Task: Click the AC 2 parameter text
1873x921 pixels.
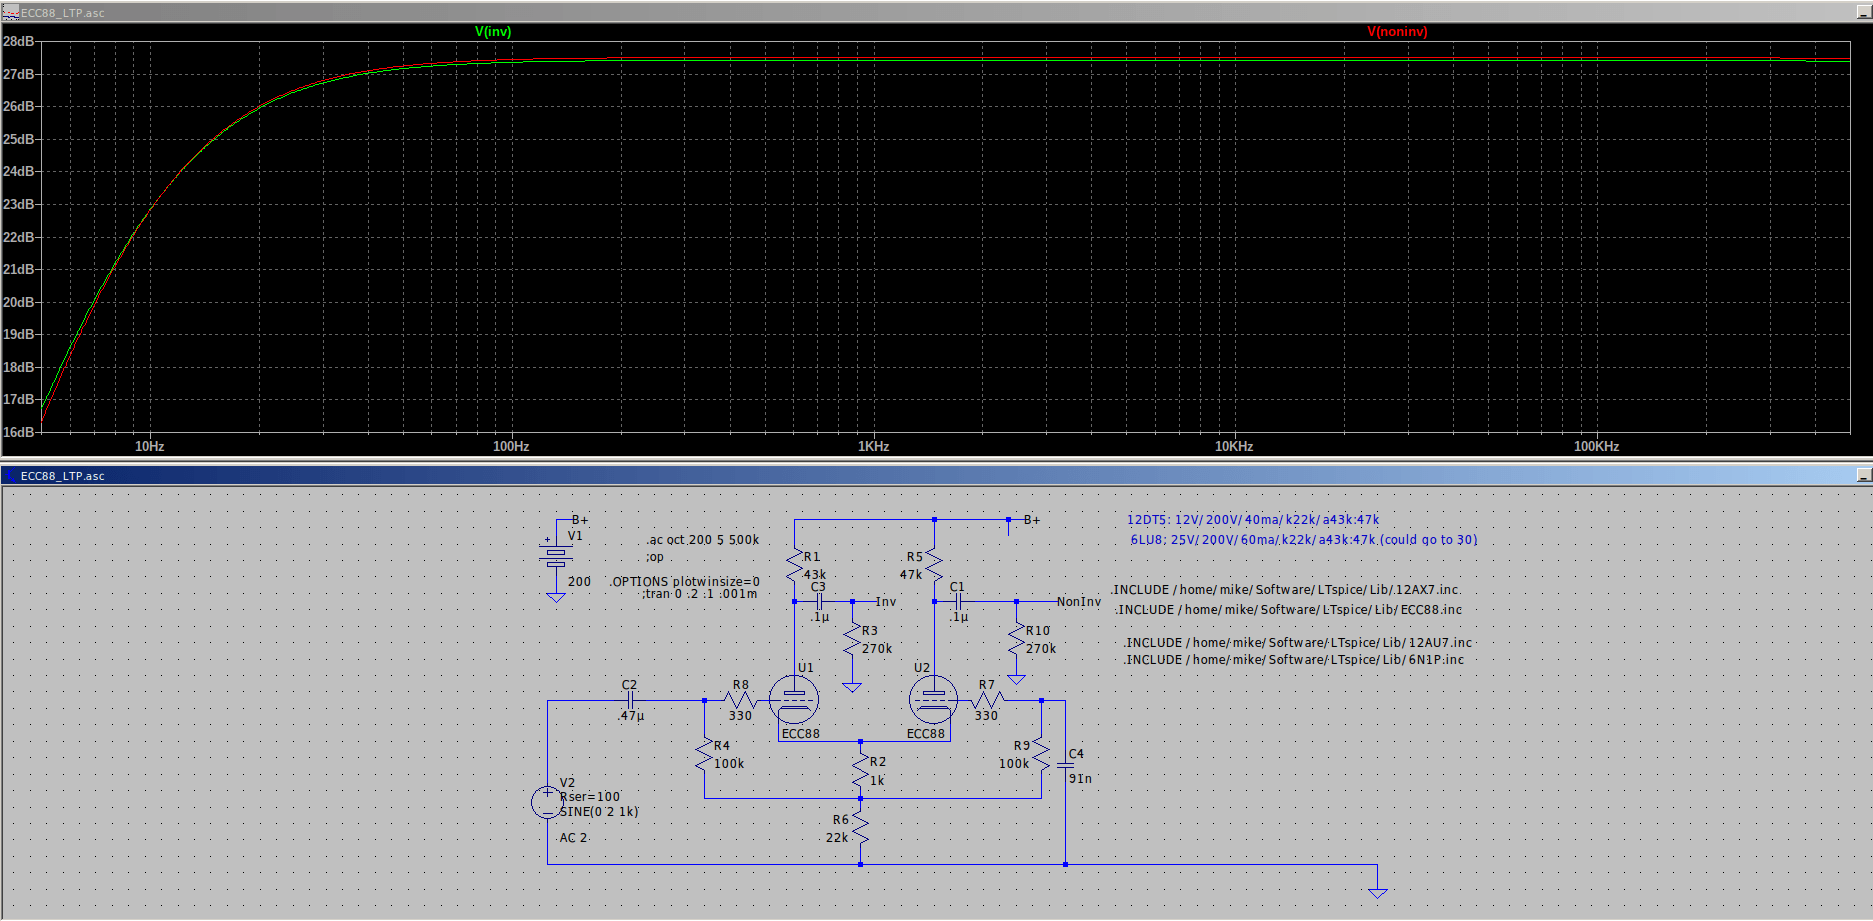Action: (x=574, y=838)
